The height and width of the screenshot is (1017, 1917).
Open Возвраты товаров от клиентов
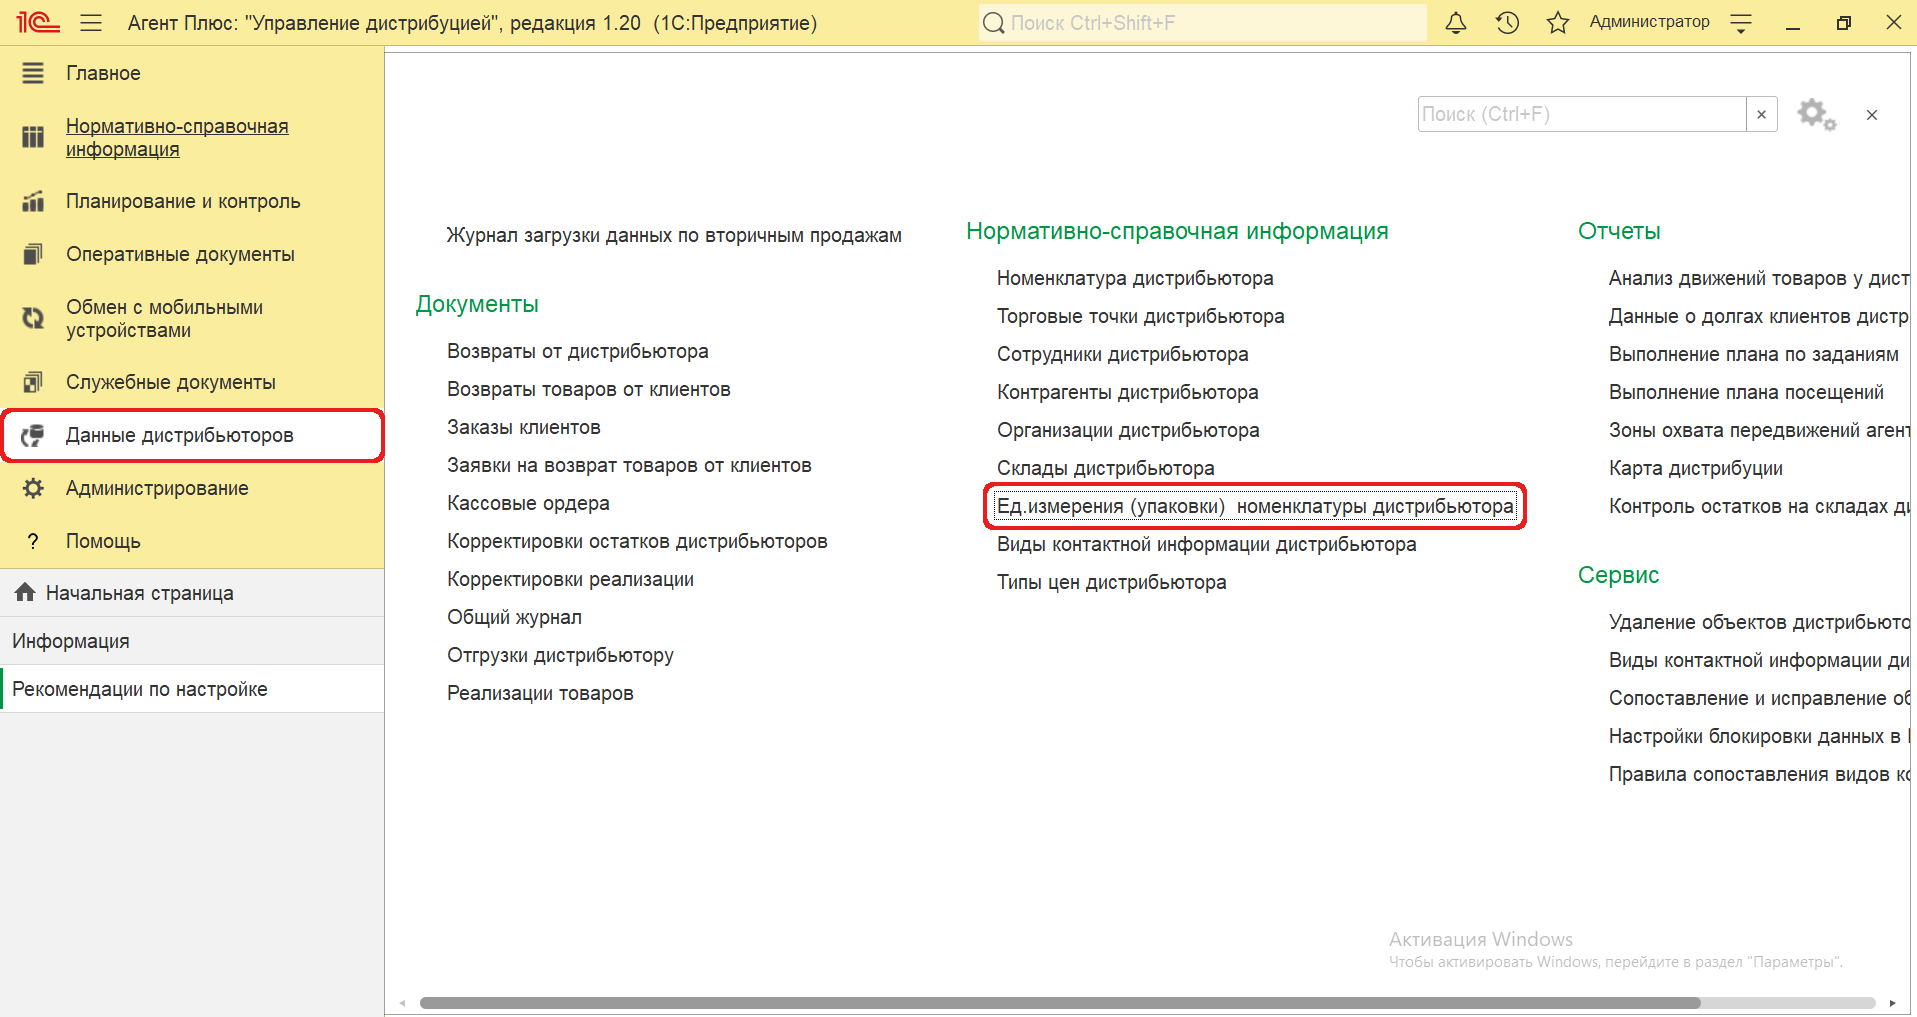click(x=589, y=389)
